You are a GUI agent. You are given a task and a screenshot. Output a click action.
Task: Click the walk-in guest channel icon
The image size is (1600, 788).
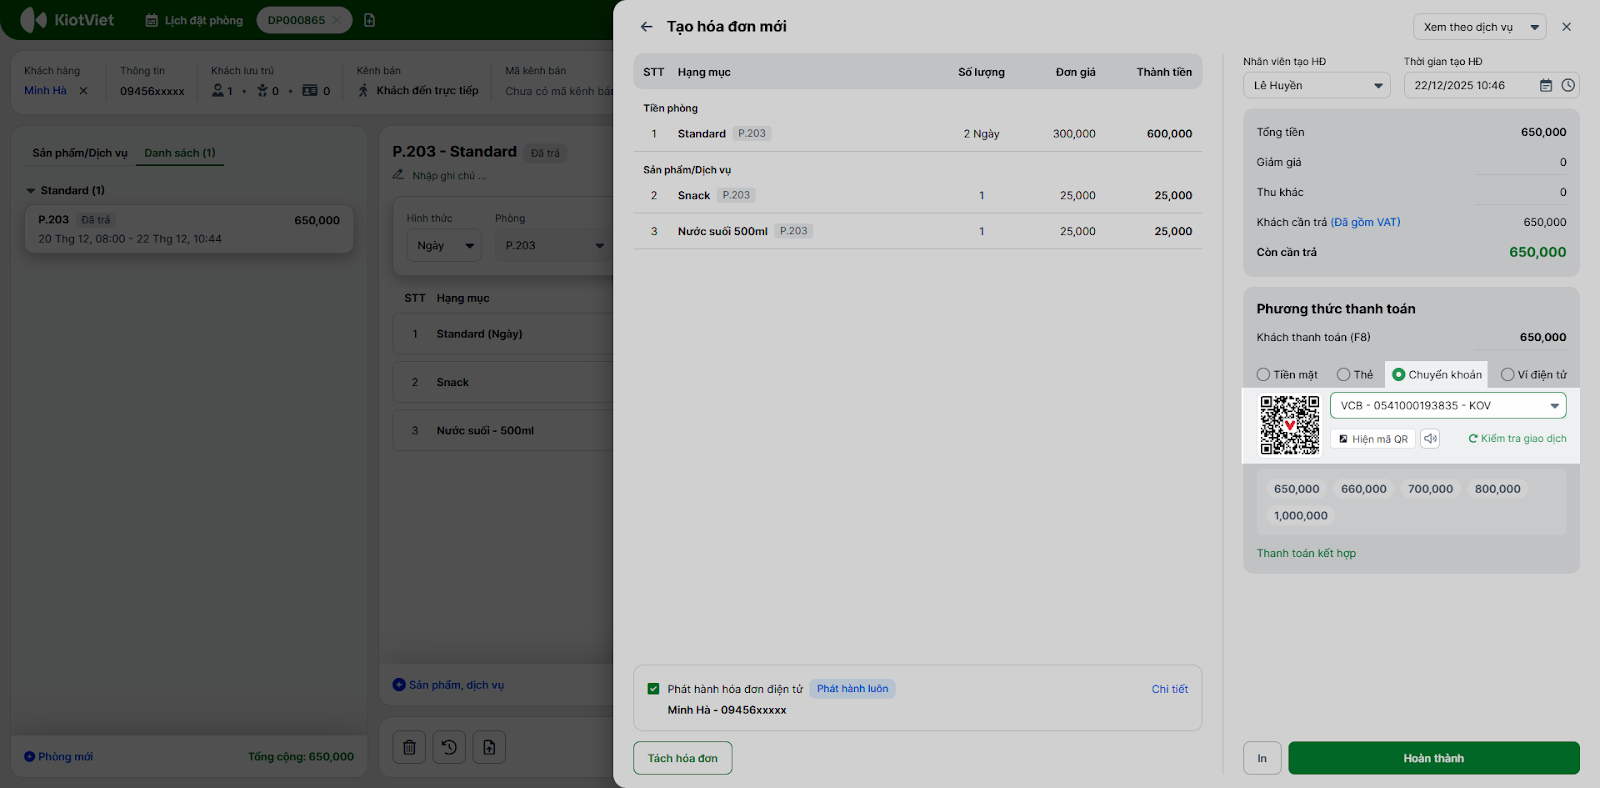point(363,91)
